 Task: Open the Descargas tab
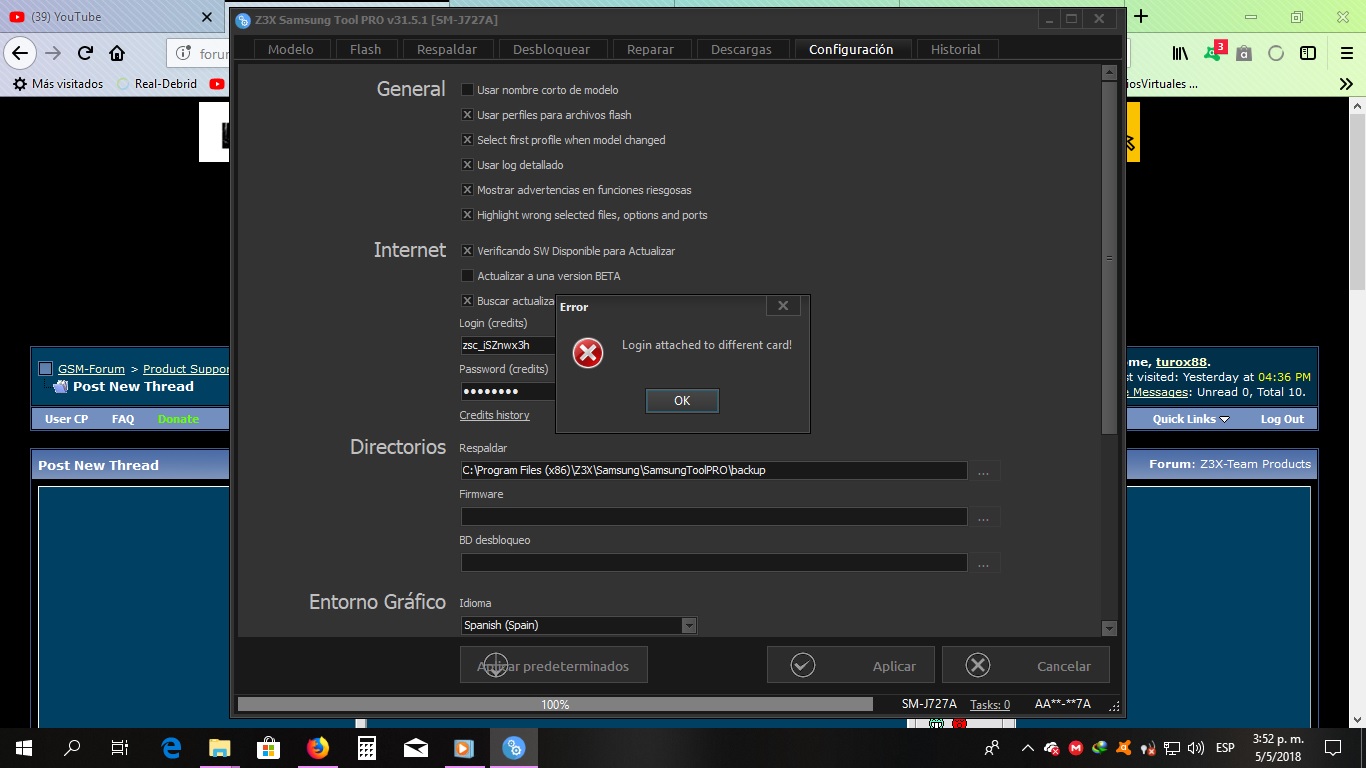[x=741, y=49]
